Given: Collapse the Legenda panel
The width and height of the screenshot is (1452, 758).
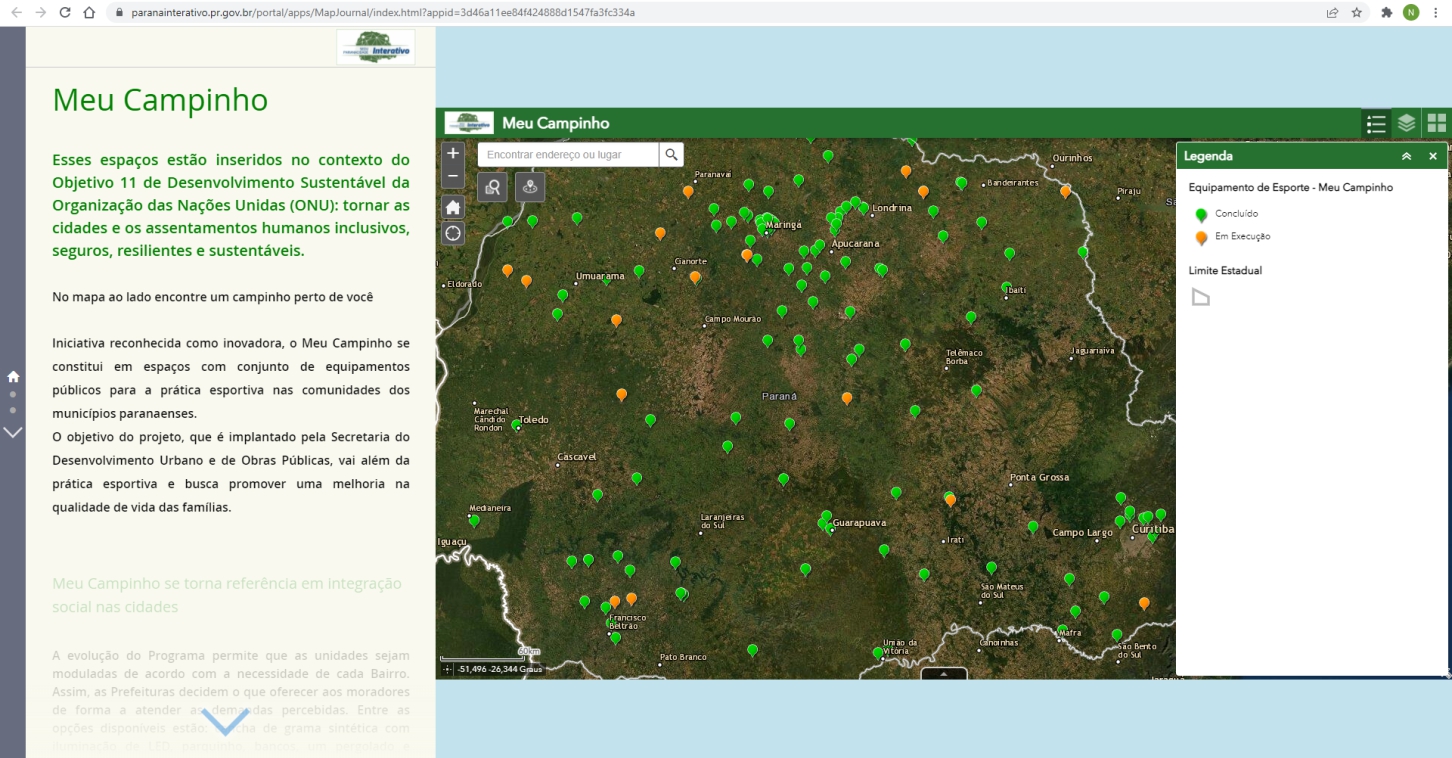Looking at the screenshot, I should tap(1406, 156).
